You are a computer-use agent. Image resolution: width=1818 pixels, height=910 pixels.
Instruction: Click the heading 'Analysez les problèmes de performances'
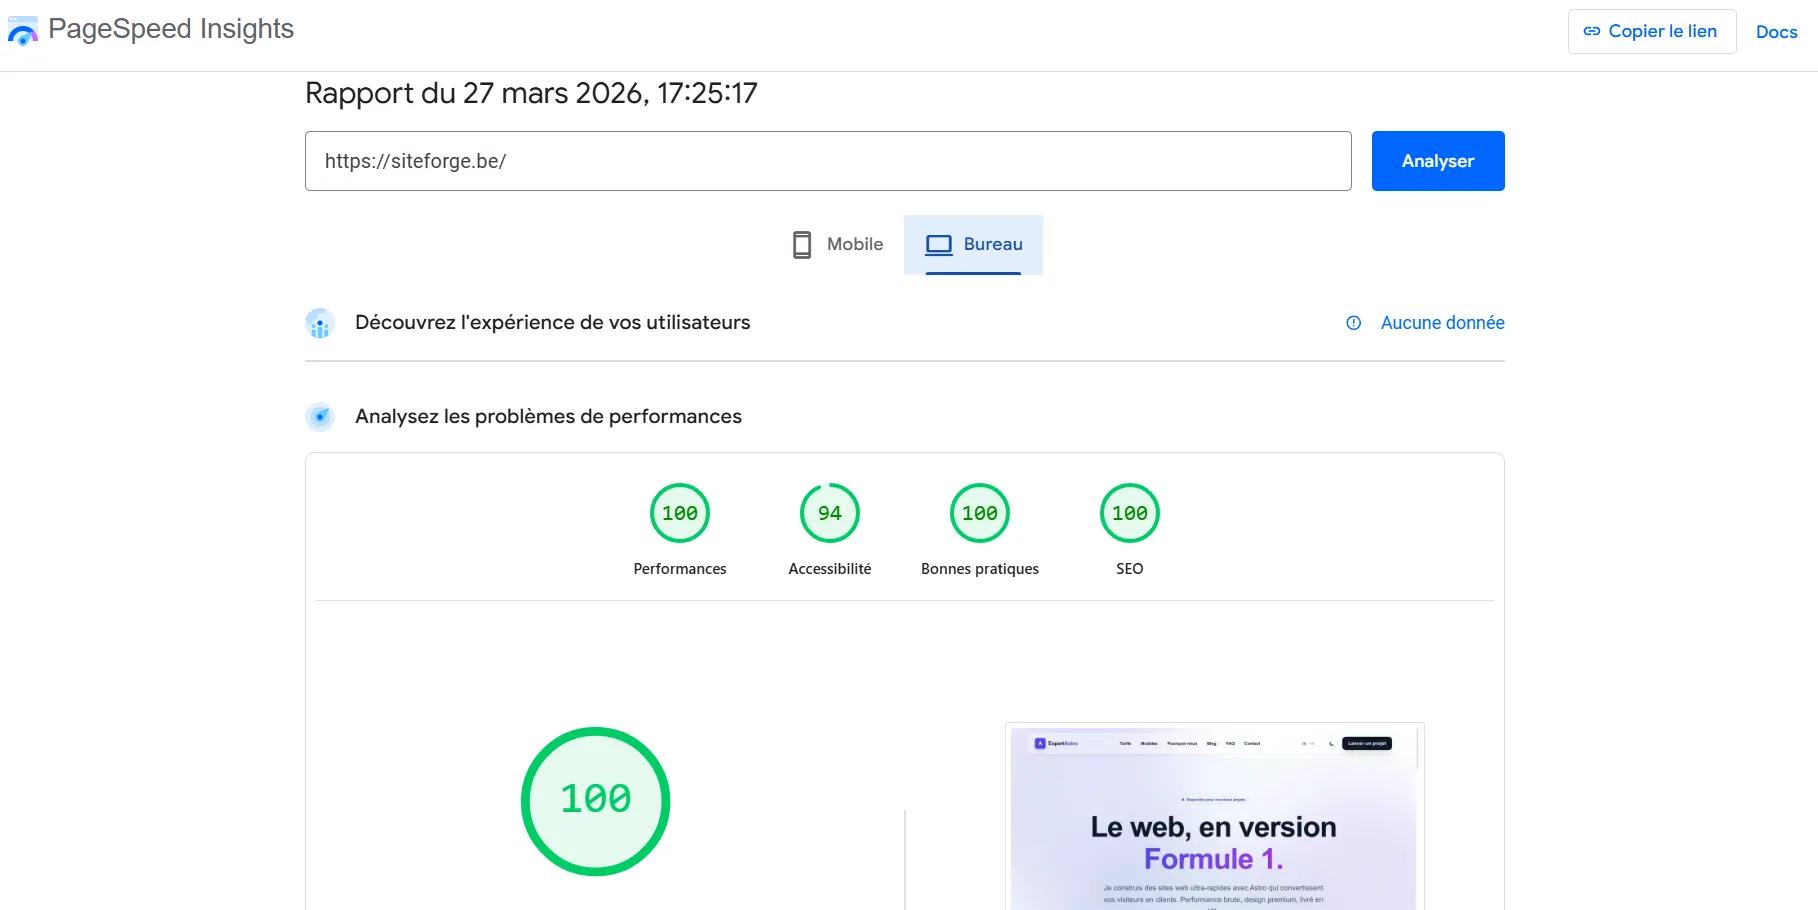[x=548, y=417]
